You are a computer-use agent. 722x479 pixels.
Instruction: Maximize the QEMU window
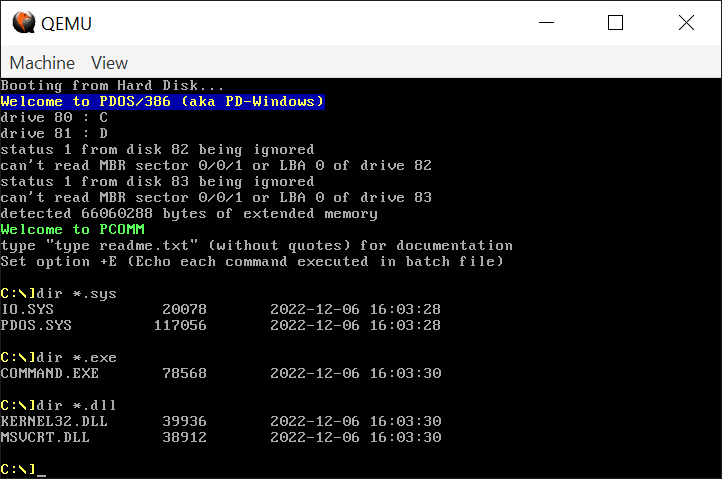[x=615, y=22]
